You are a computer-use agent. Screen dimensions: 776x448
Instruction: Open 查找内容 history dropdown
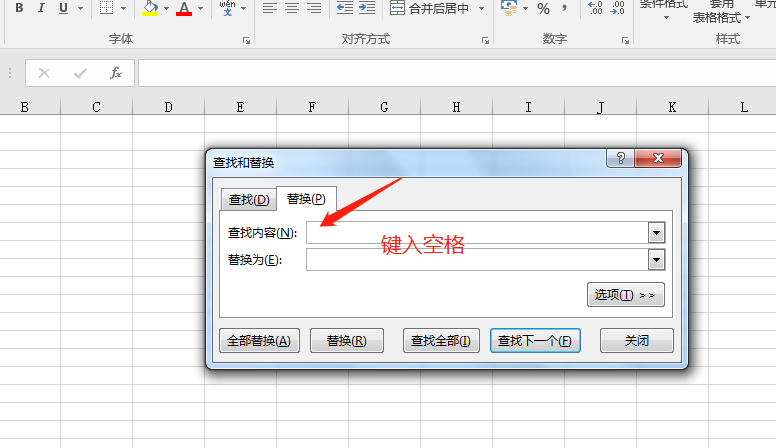[656, 233]
